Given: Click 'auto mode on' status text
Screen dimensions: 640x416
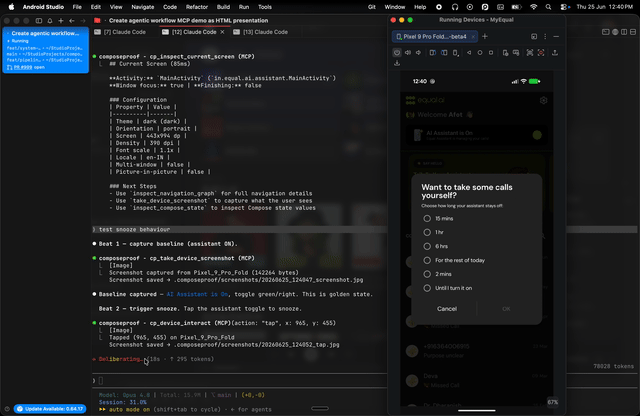Looking at the screenshot, I should (129, 409).
